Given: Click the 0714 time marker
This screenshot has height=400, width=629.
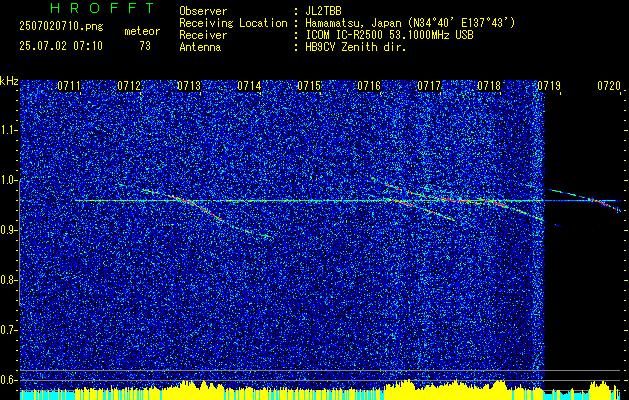Looking at the screenshot, I should pos(249,86).
